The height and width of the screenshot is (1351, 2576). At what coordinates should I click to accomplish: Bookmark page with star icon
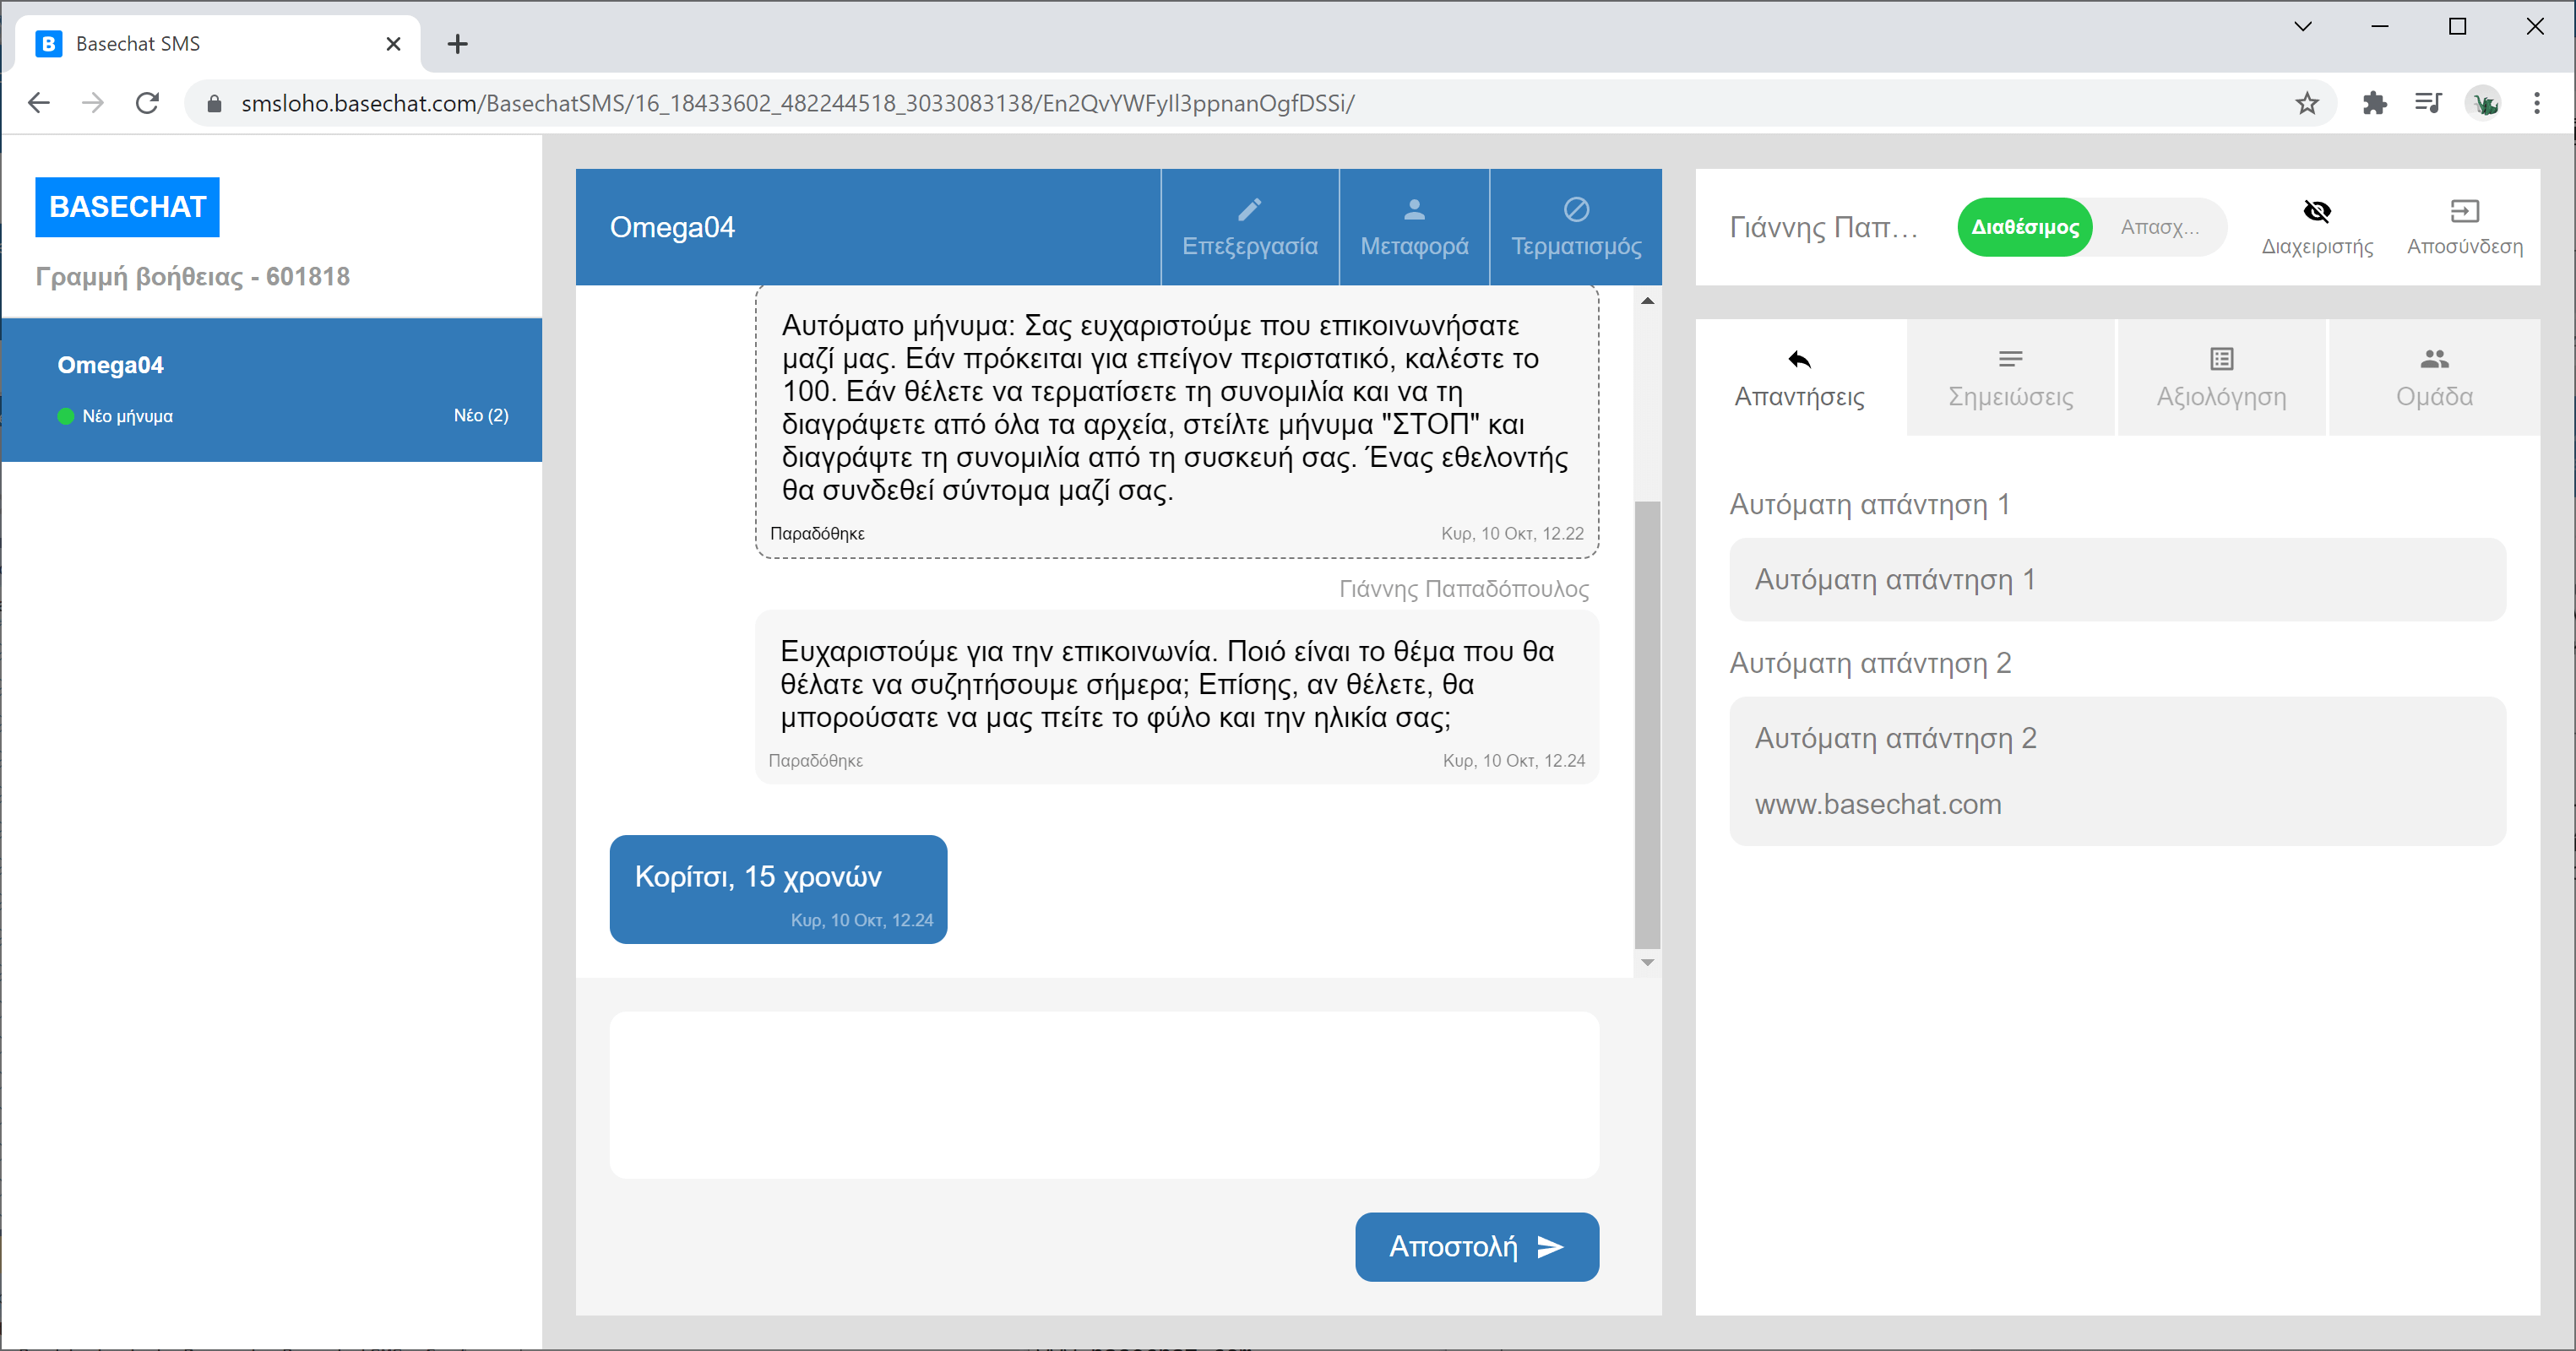[x=2307, y=103]
